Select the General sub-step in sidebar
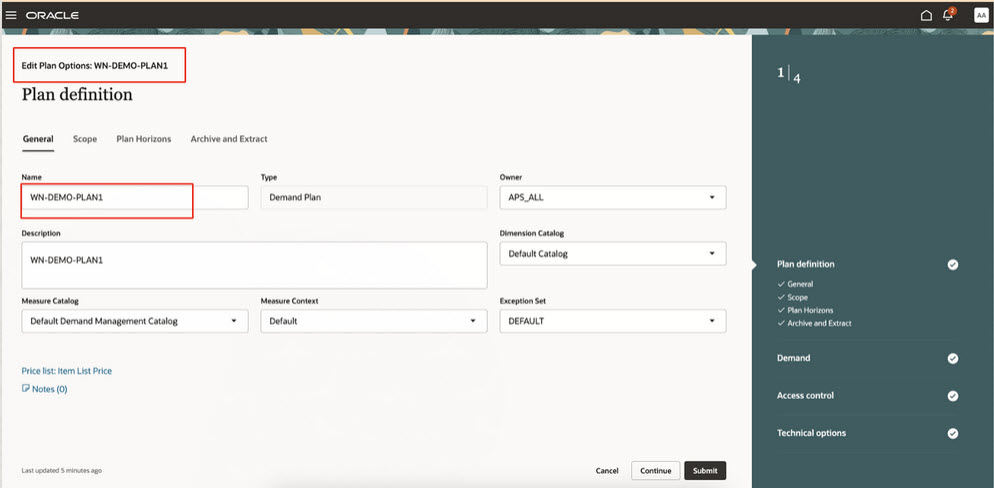The image size is (994, 488). point(800,284)
